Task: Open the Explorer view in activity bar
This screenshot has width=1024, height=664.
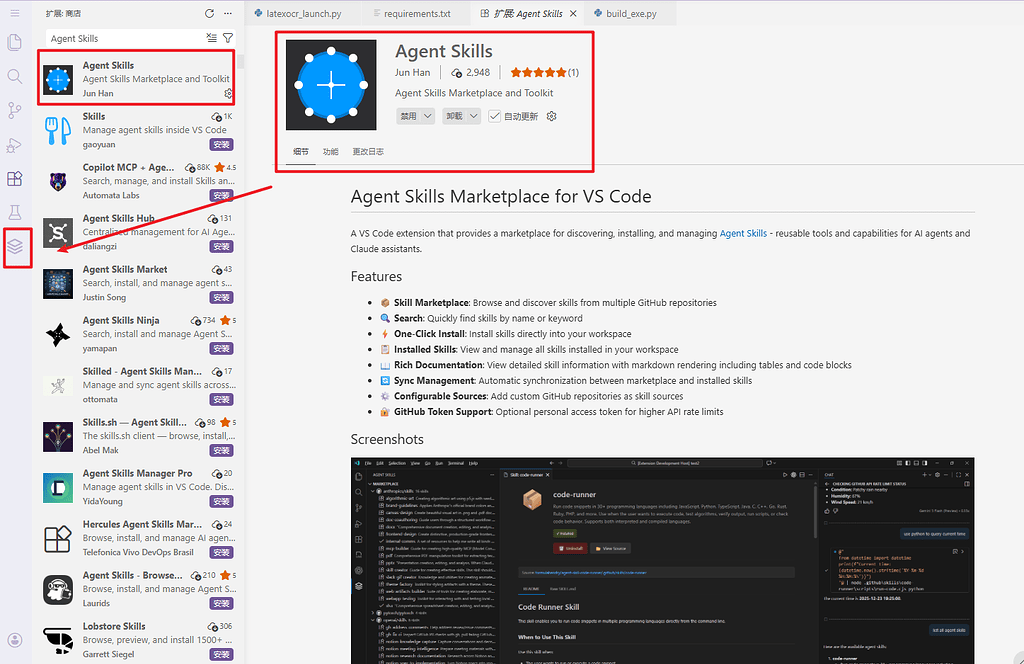Action: point(14,42)
